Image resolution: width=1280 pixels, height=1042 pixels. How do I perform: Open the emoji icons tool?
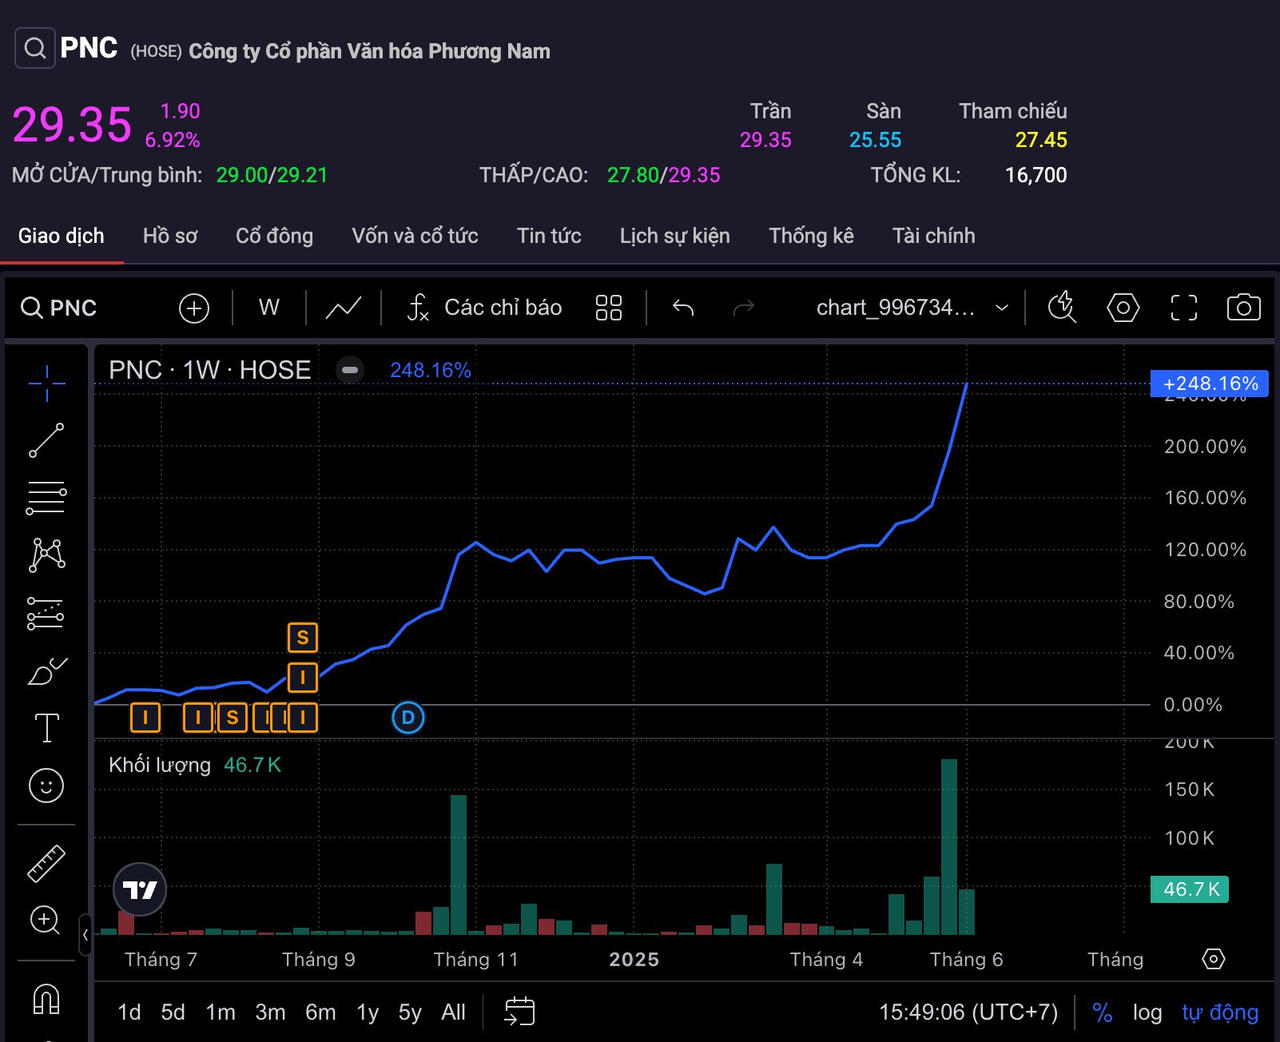(46, 785)
